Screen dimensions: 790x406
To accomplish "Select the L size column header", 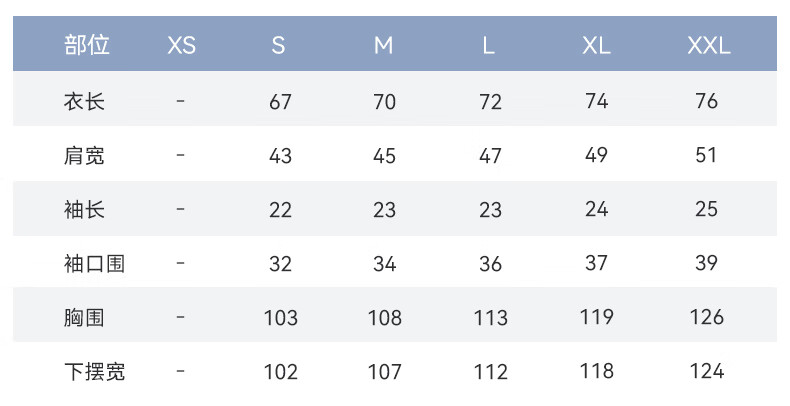I will pyautogui.click(x=488, y=46).
